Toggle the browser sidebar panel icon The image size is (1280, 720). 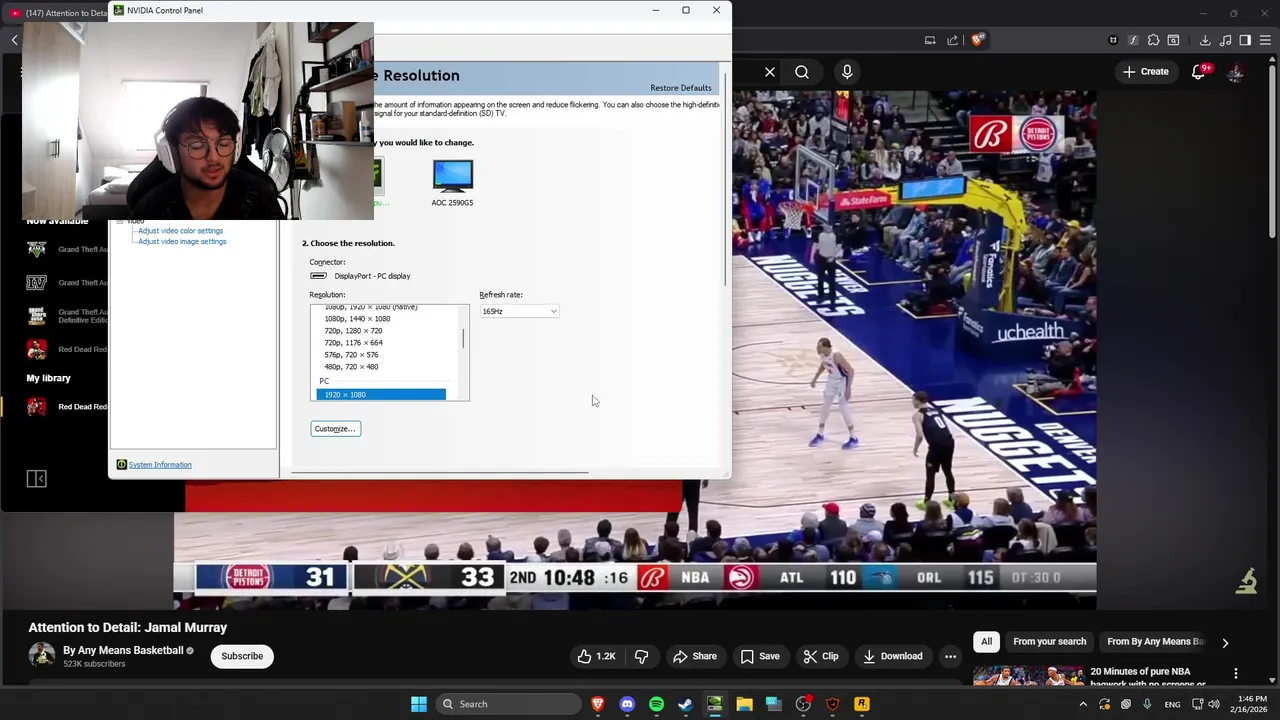point(1245,40)
